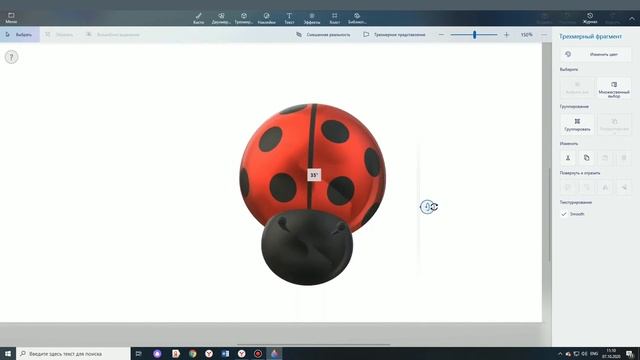
Task: Click the greyed Ungroup button
Action: (x=614, y=124)
